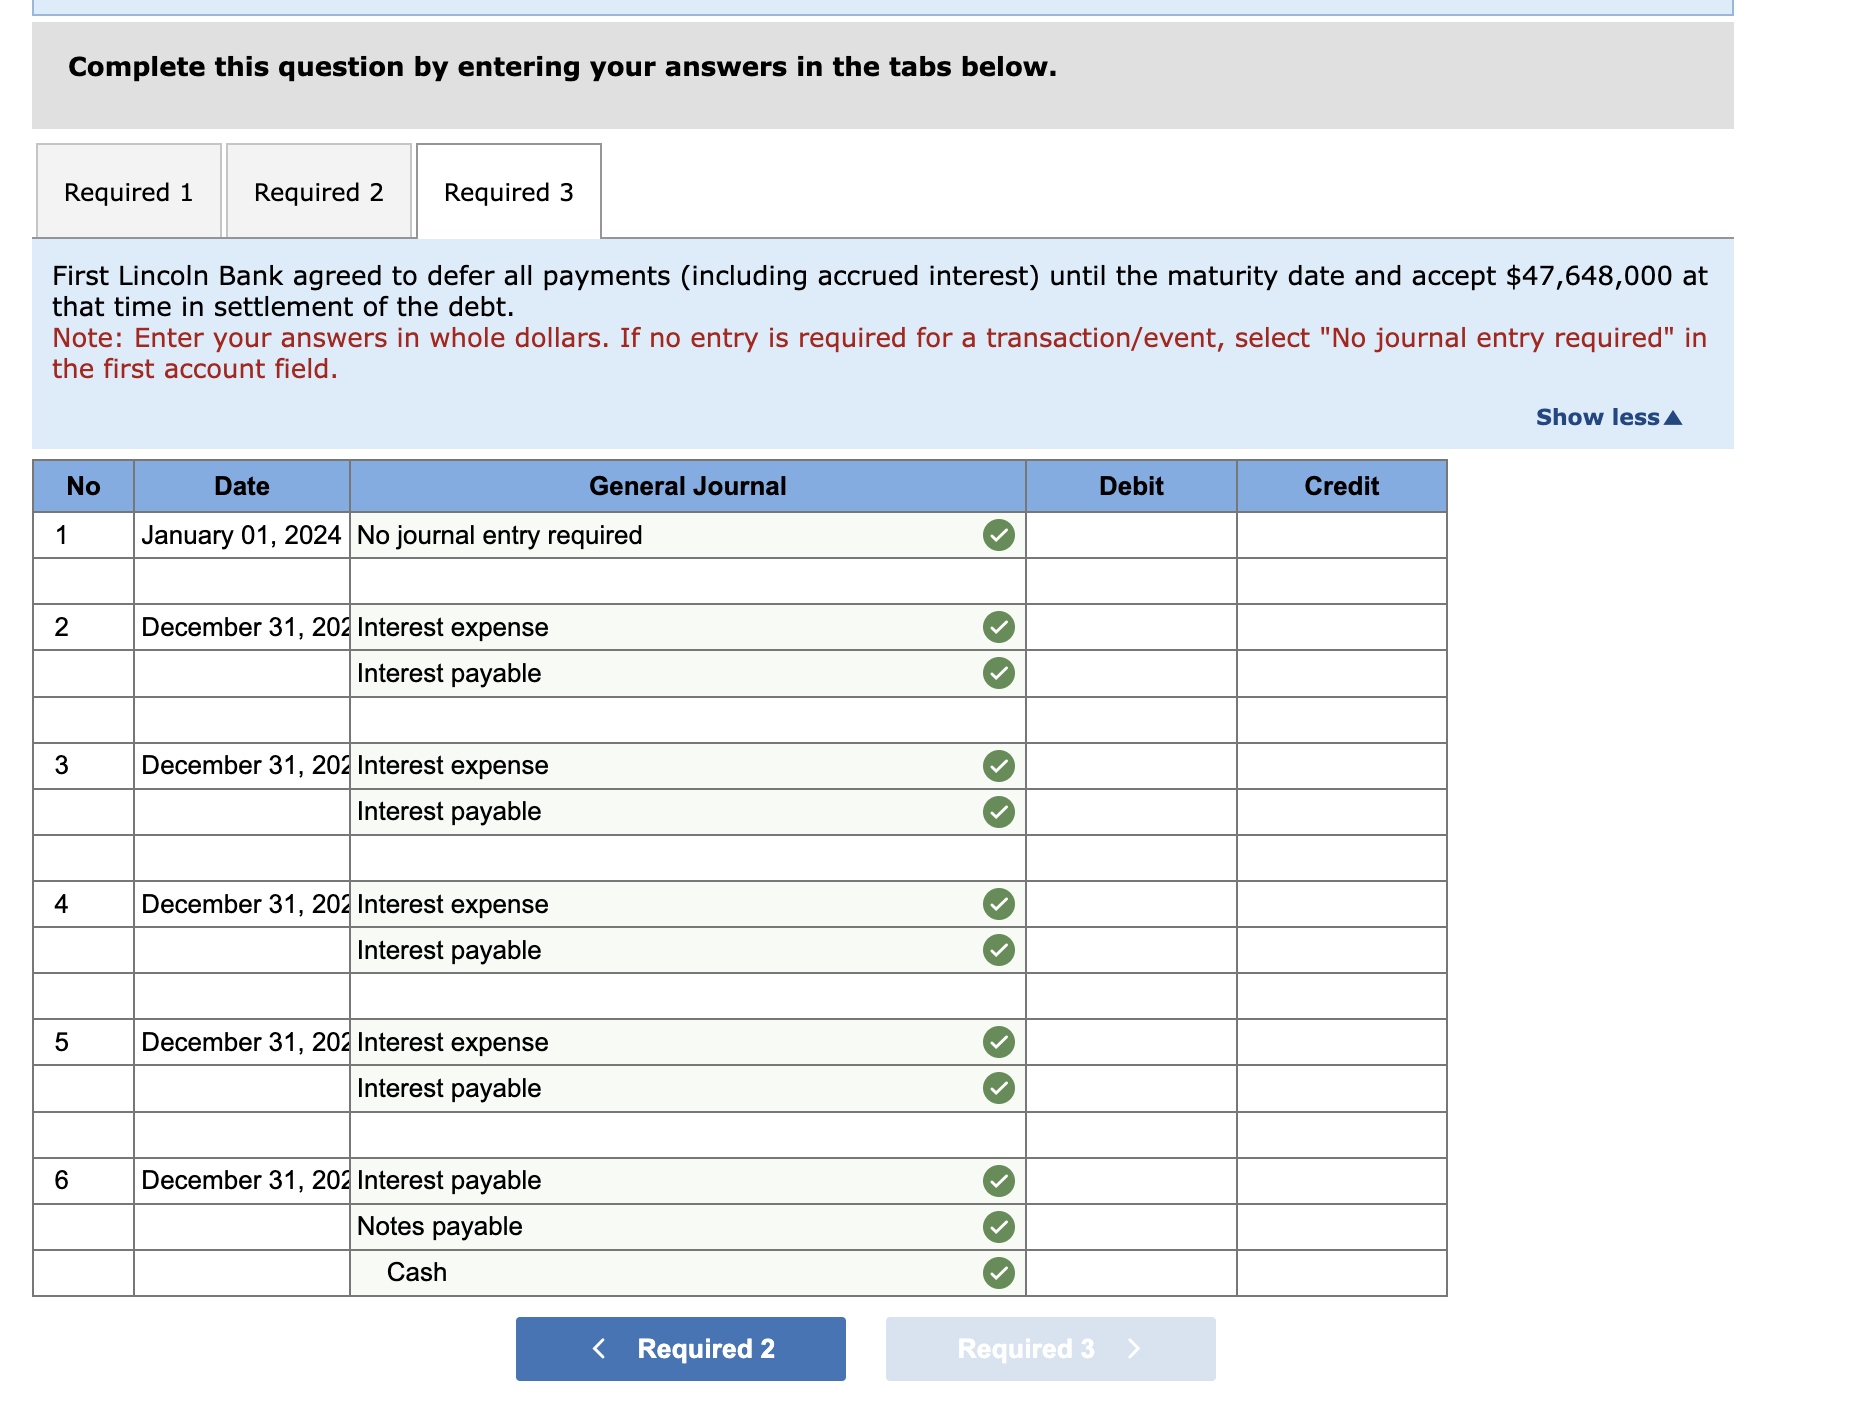Click the blue Required 2 back button
Screen dimensions: 1858x1410
pos(681,1349)
